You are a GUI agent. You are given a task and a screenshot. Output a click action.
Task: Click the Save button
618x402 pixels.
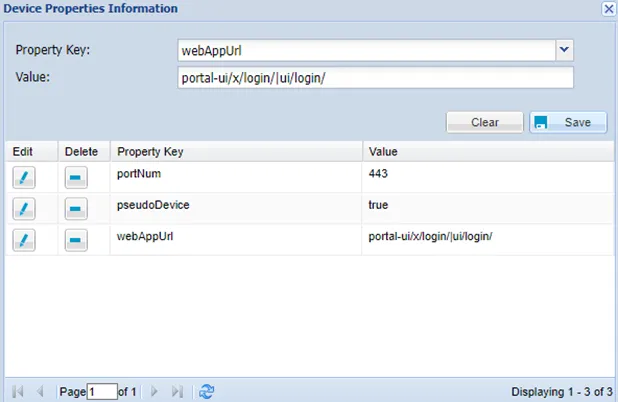(568, 122)
